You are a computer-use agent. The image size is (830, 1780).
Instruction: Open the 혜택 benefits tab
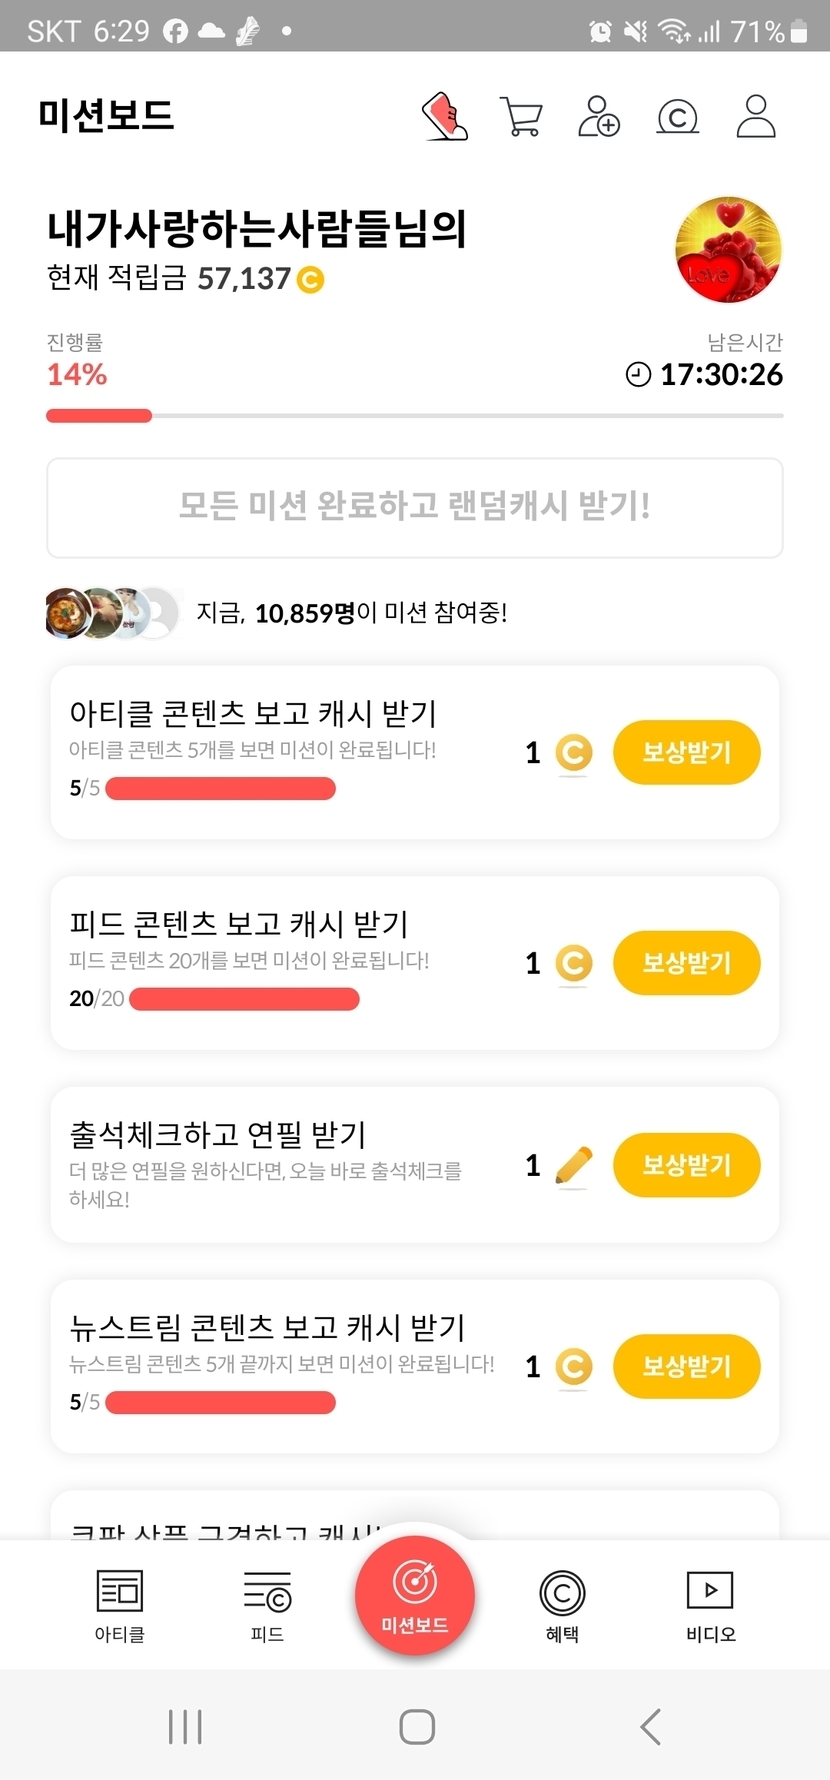(x=562, y=1605)
